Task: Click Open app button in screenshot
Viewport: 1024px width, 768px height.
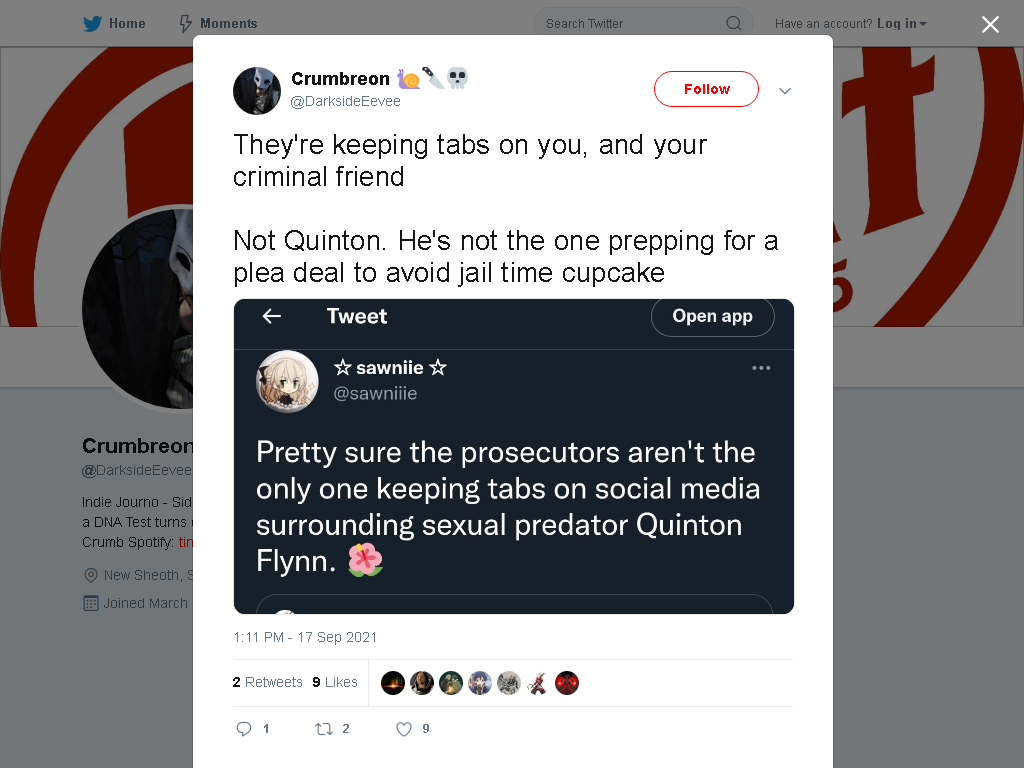Action: pyautogui.click(x=712, y=316)
